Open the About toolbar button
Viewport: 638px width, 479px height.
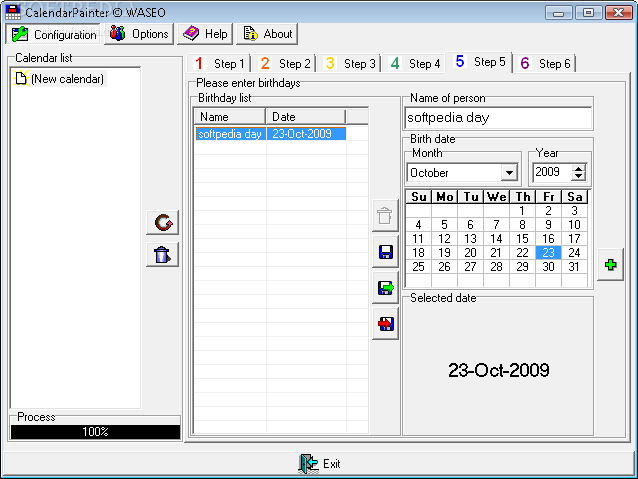click(267, 34)
